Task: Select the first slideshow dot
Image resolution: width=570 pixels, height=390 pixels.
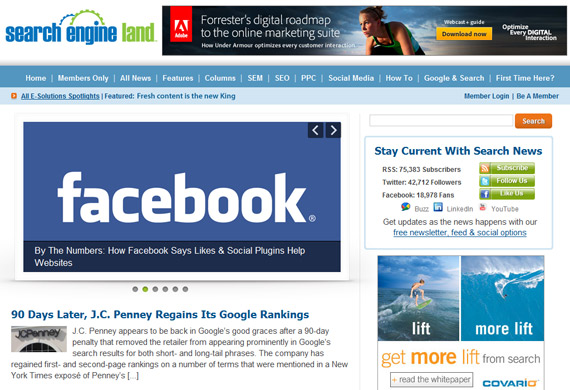Action: click(x=135, y=289)
